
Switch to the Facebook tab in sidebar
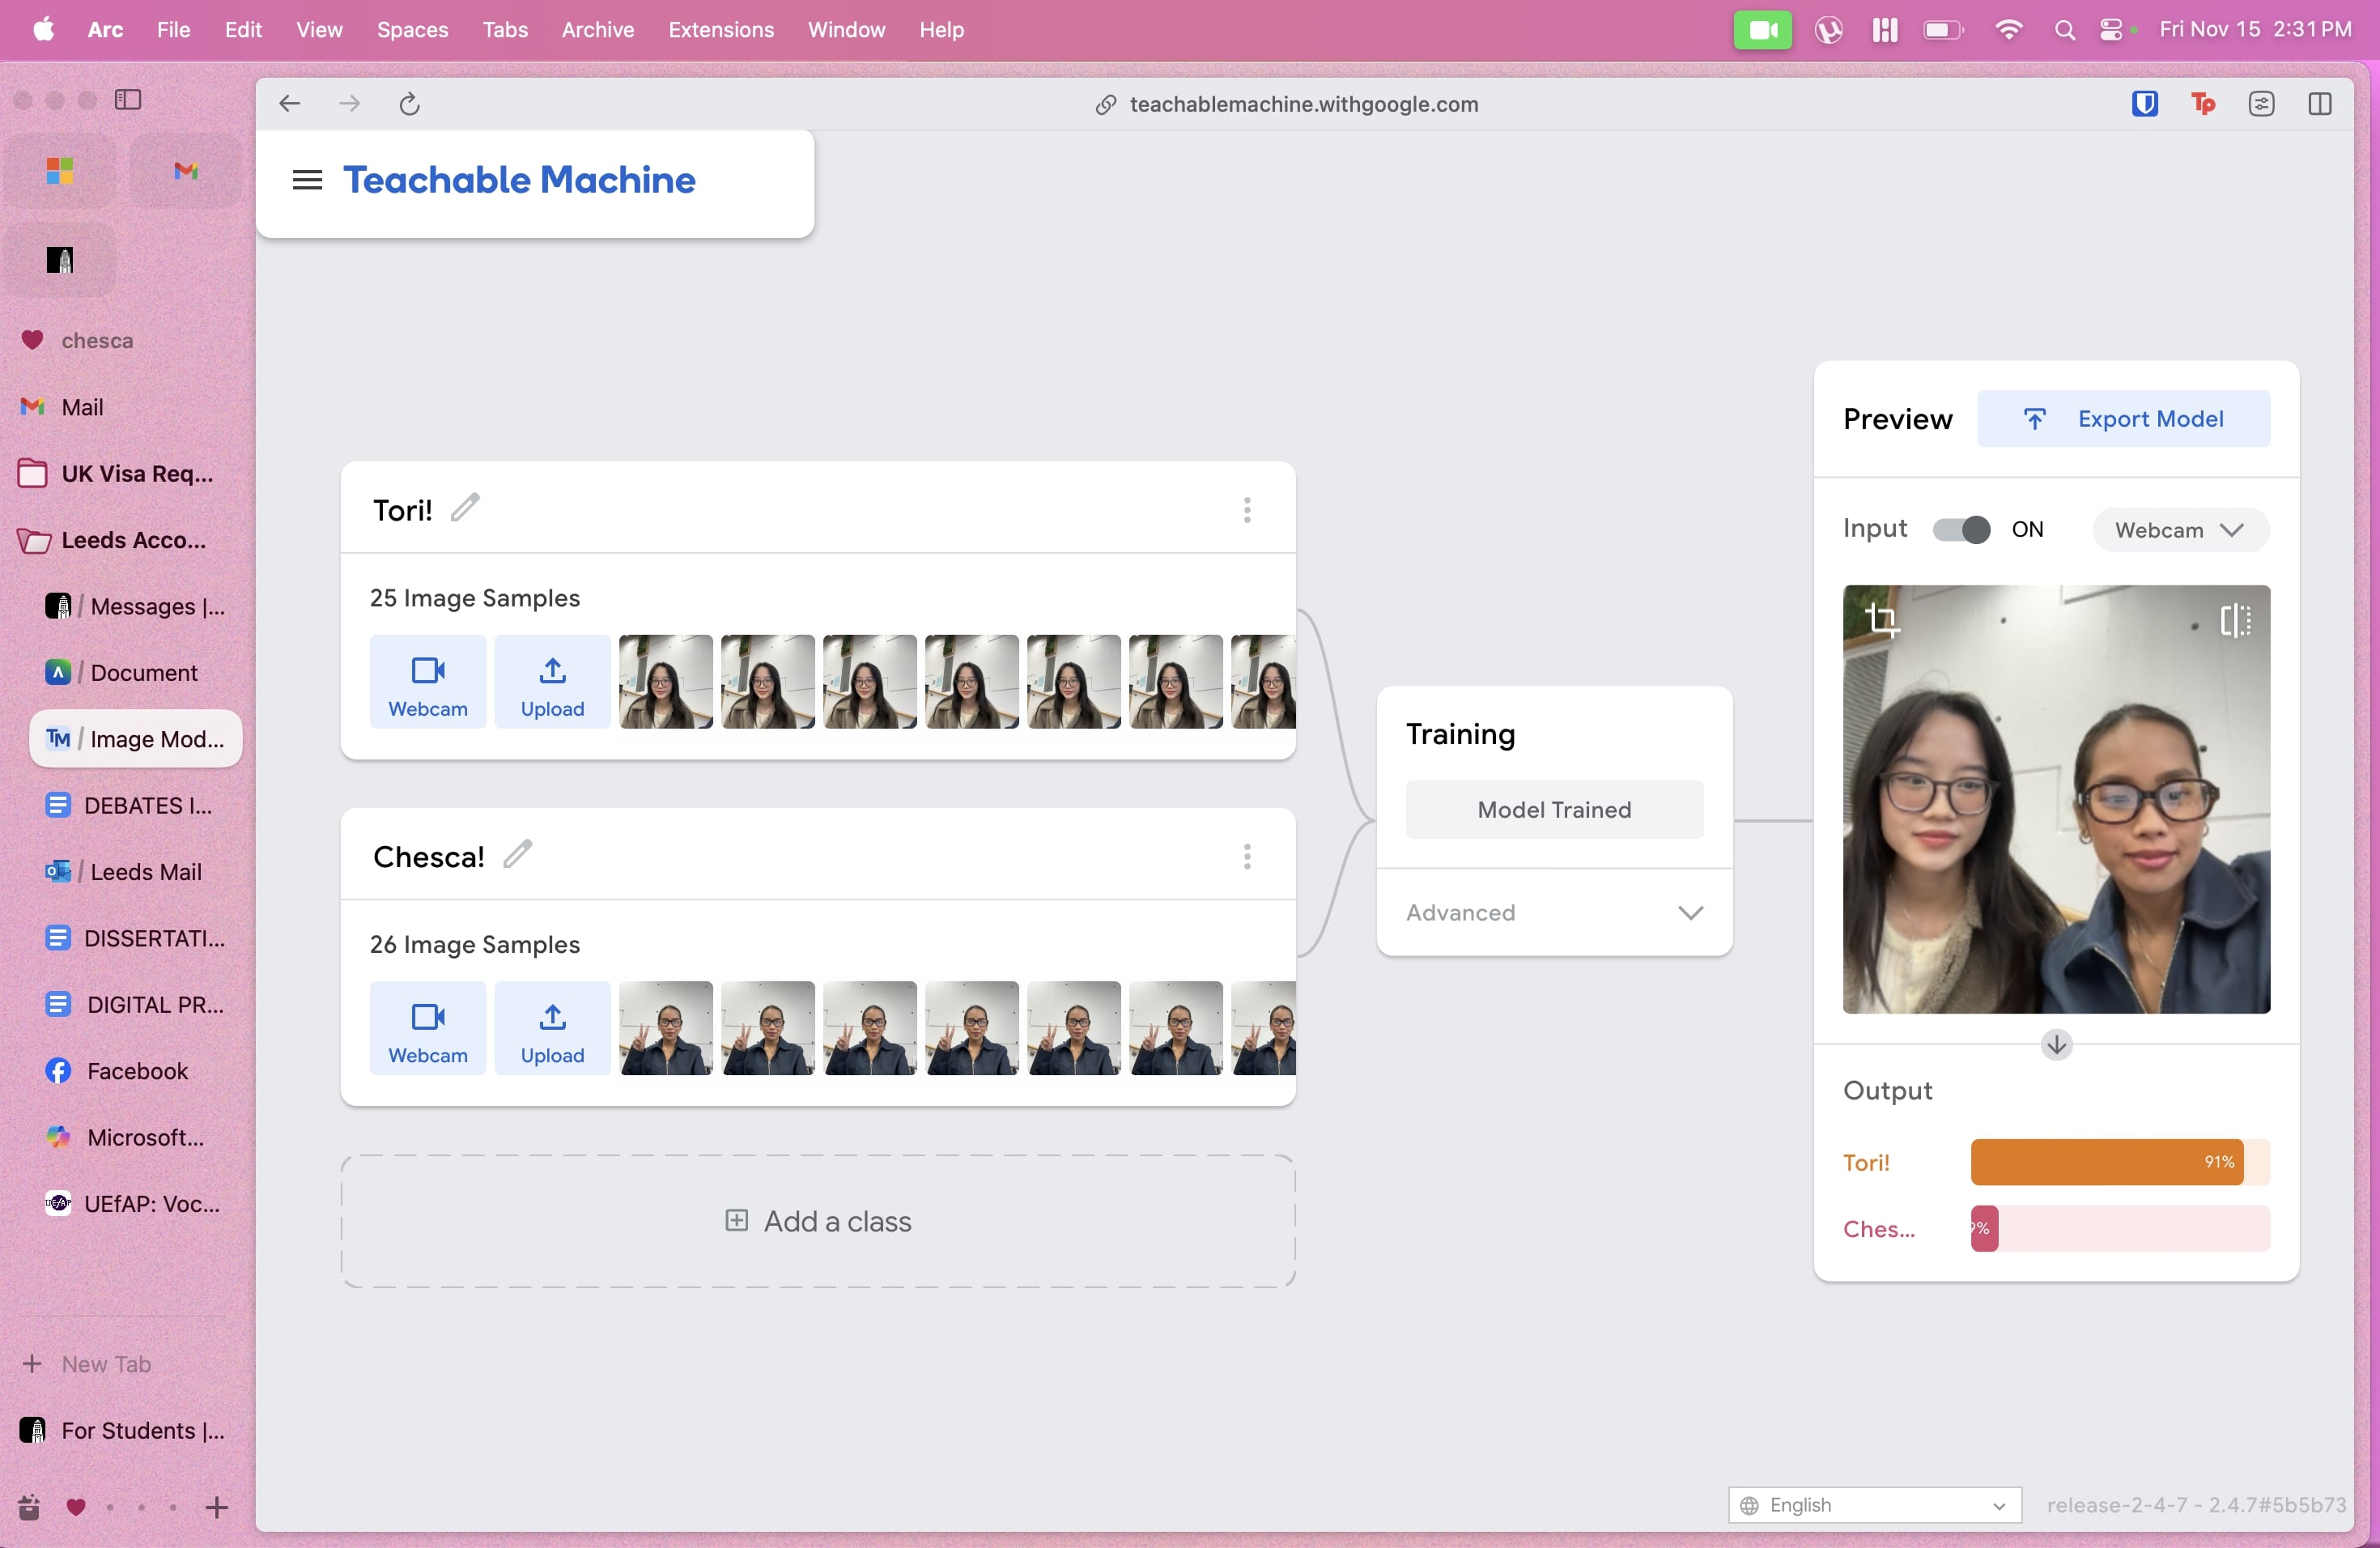(136, 1071)
